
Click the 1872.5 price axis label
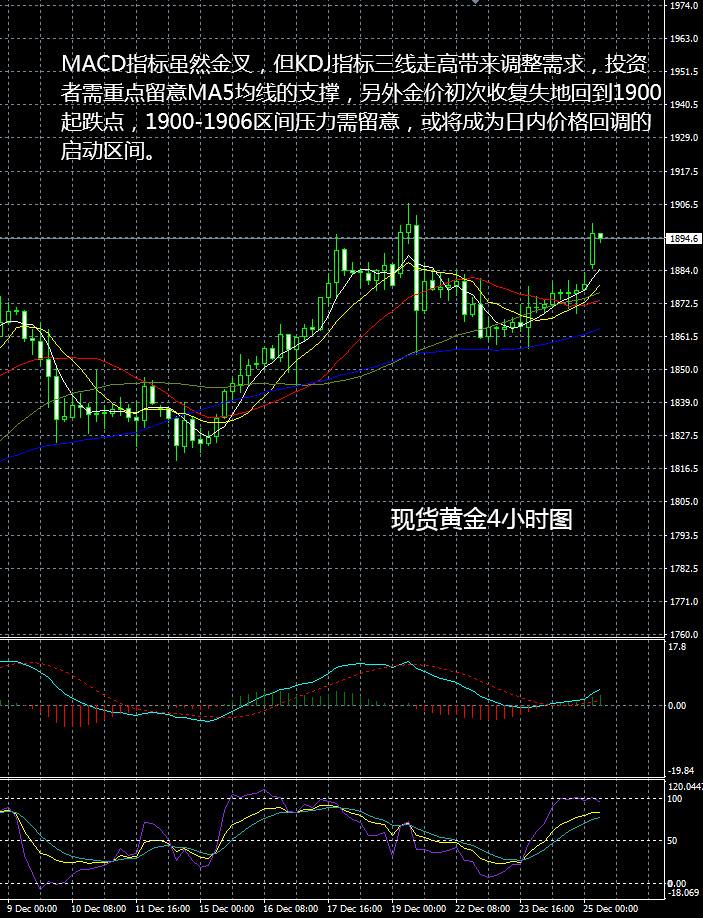click(683, 303)
